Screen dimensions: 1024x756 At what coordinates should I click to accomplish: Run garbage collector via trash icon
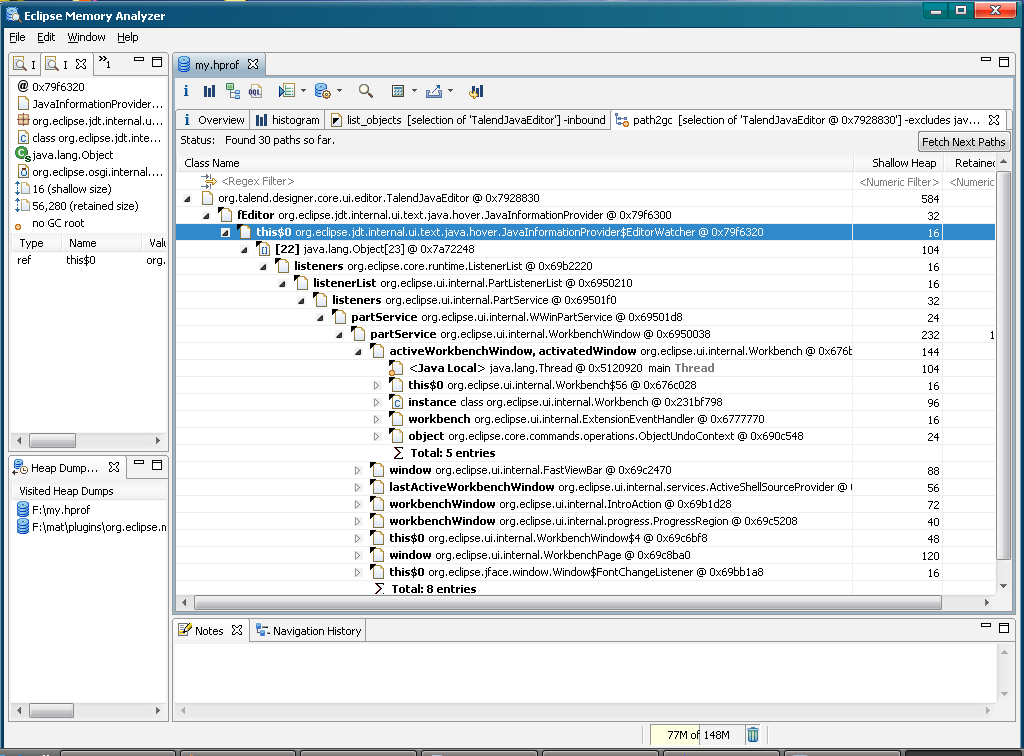pos(753,735)
